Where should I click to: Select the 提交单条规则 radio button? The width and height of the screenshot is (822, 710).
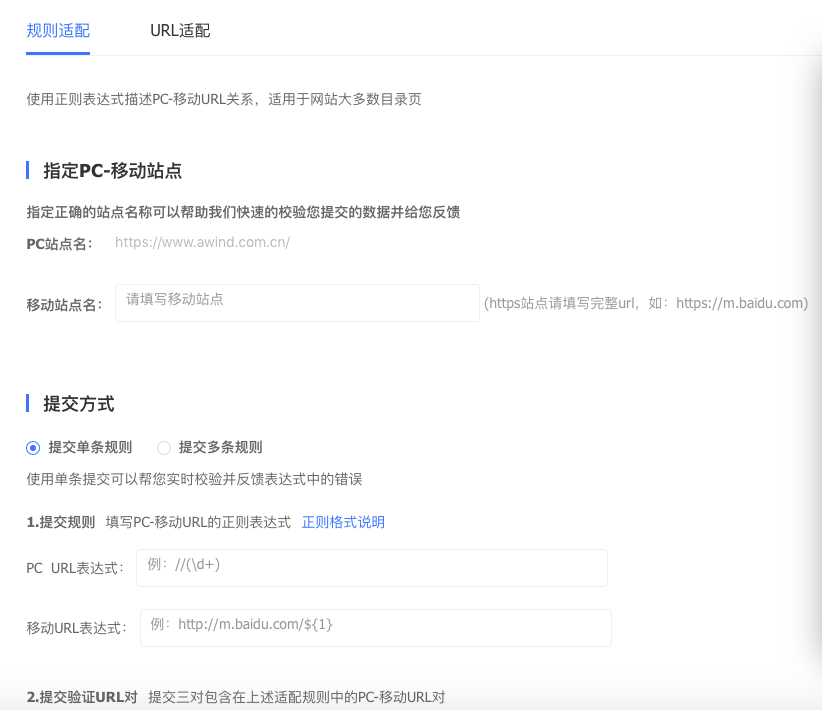coord(33,448)
